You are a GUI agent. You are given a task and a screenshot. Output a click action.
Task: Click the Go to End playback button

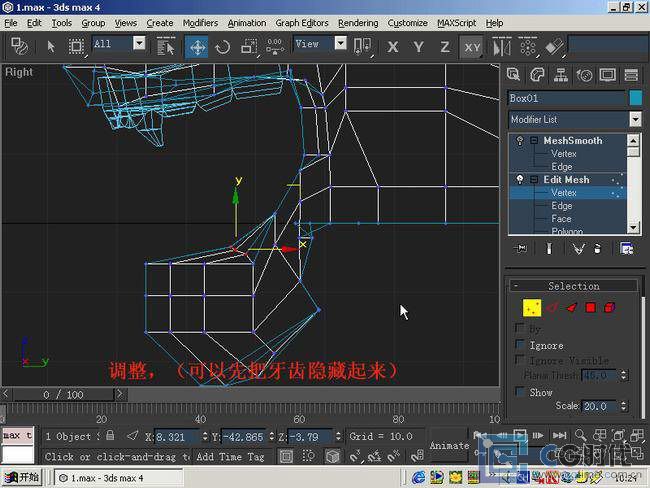click(x=559, y=435)
